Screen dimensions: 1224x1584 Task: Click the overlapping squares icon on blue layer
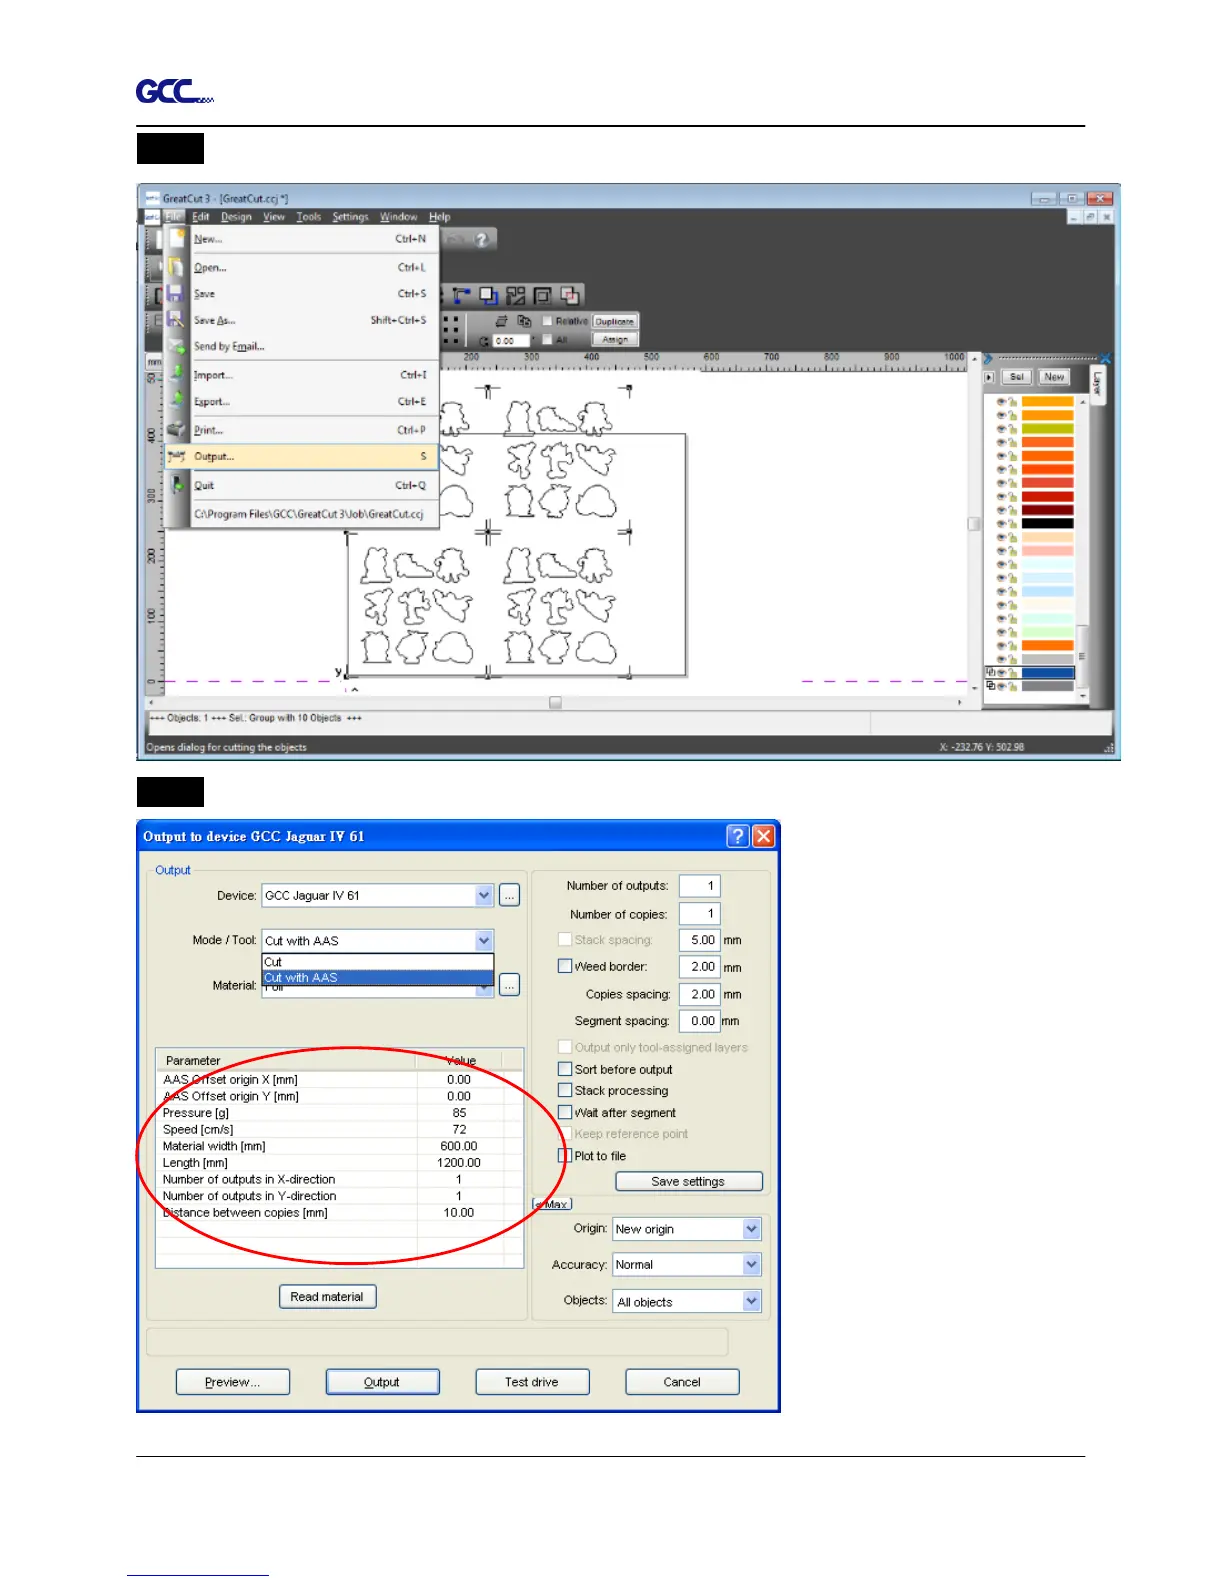pyautogui.click(x=991, y=672)
